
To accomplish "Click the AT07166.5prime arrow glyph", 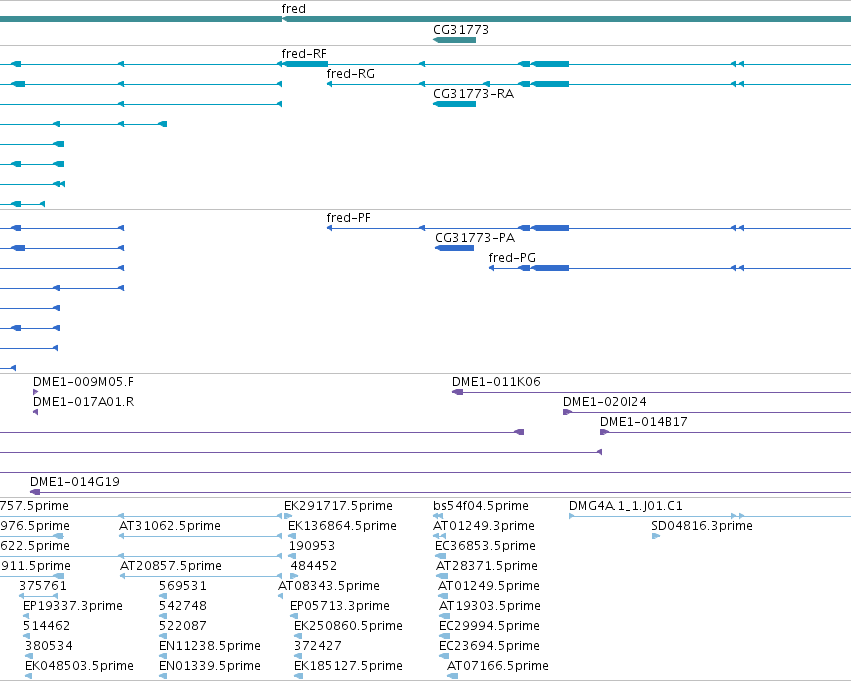I will coord(452,676).
